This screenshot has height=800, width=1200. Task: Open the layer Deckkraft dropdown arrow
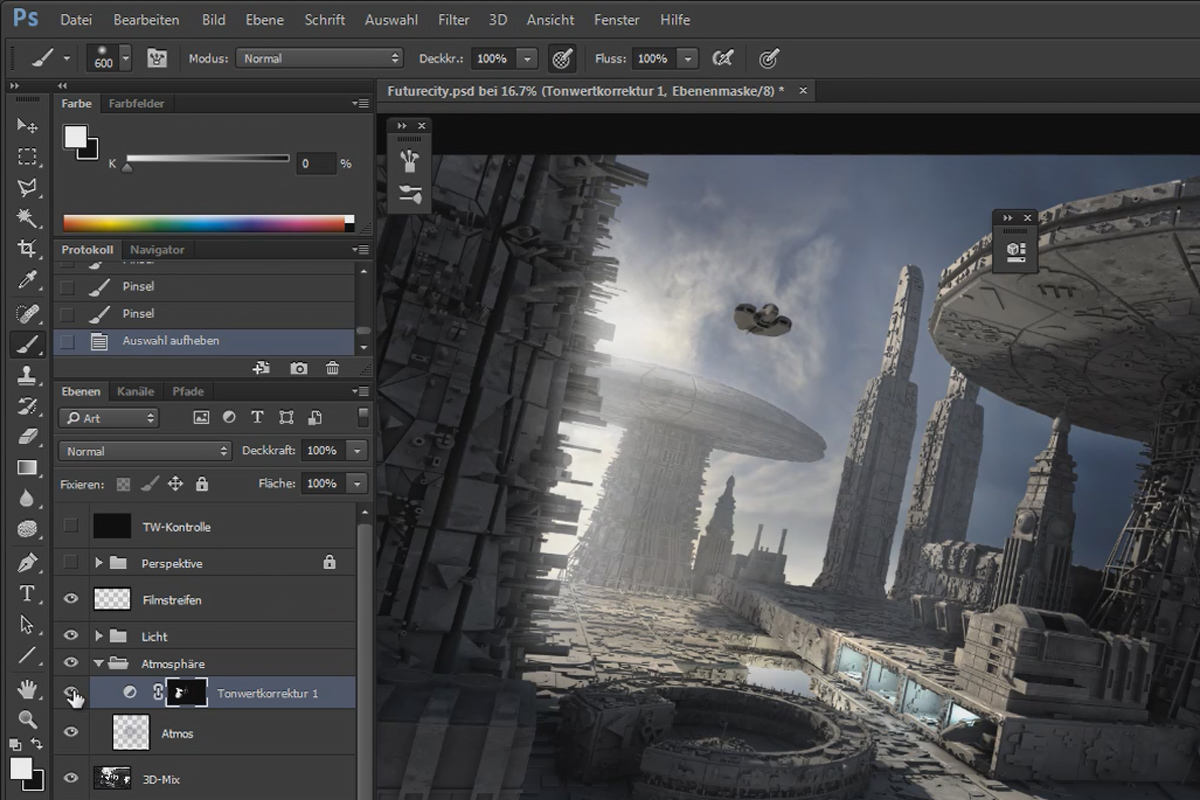357,451
